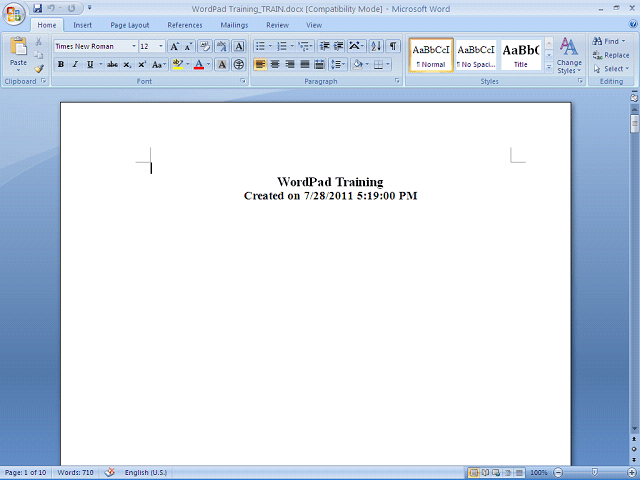This screenshot has height=480, width=640.
Task: Open the Insert tab
Action: pyautogui.click(x=82, y=25)
